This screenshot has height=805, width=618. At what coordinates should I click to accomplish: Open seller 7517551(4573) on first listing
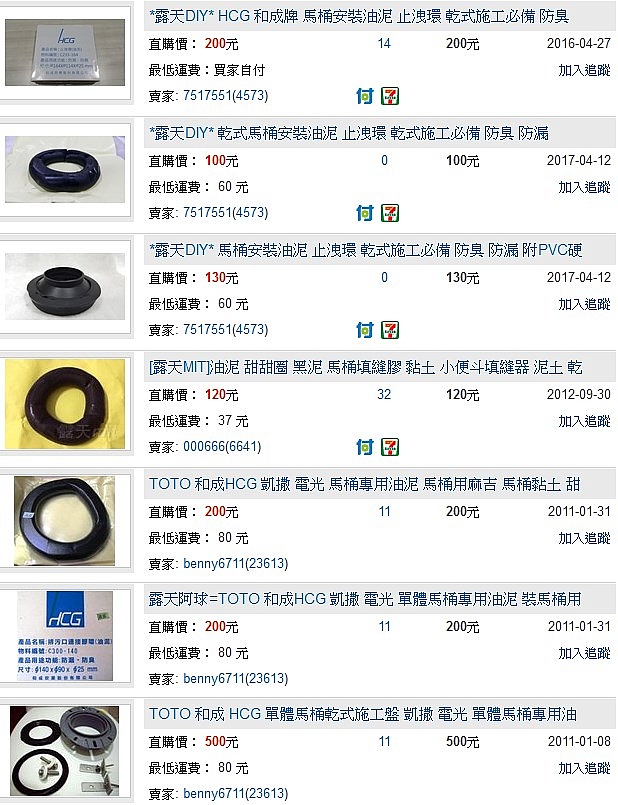point(226,95)
